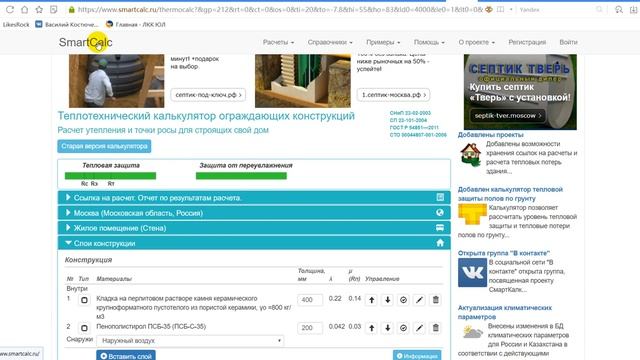The image size is (640, 360).
Task: Open the Василий Костюче... bookmark
Action: (x=67, y=24)
